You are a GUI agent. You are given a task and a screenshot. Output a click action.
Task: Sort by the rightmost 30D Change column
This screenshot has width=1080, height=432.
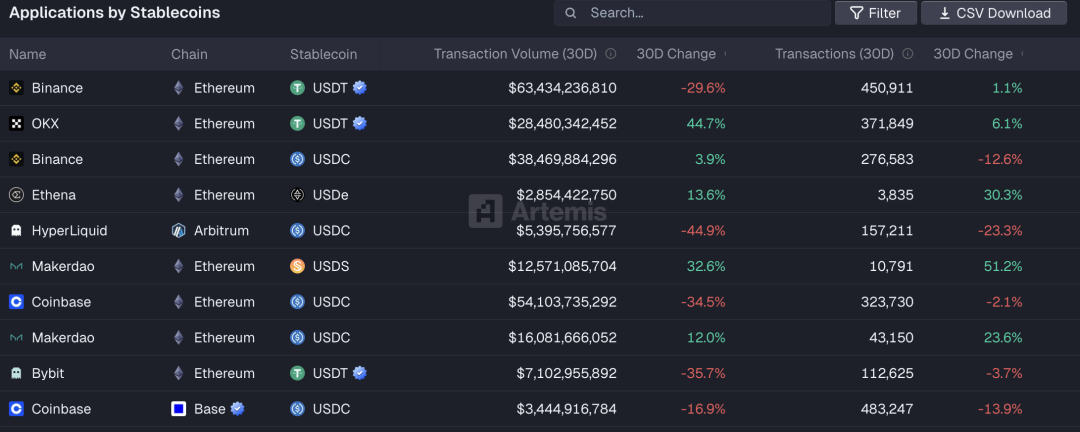[973, 54]
